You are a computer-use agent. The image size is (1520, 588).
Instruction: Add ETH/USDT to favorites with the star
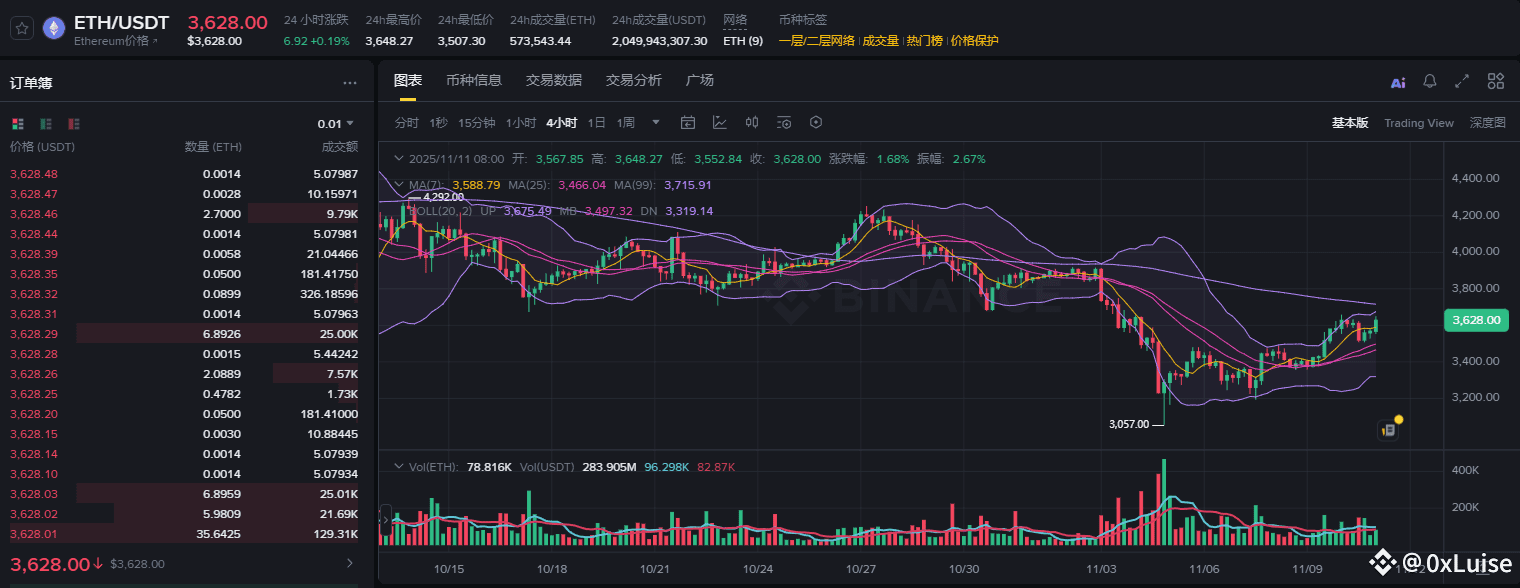20,27
